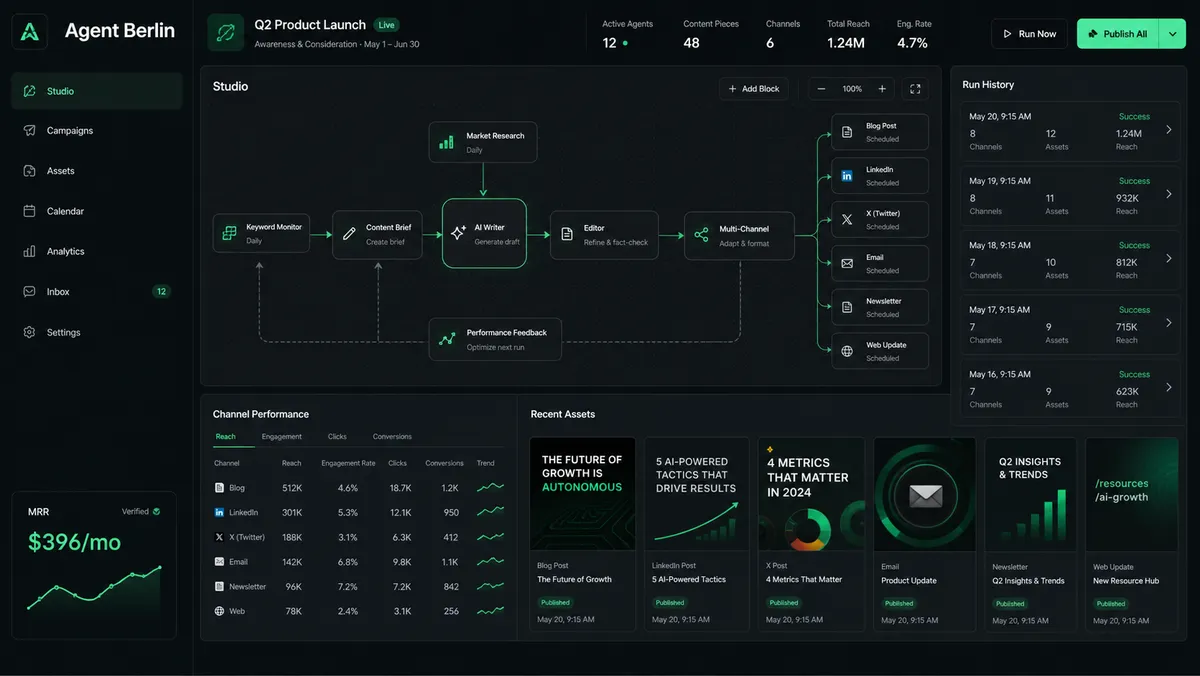This screenshot has height=676, width=1200.
Task: Open the Inbox sidebar item
Action: click(97, 292)
